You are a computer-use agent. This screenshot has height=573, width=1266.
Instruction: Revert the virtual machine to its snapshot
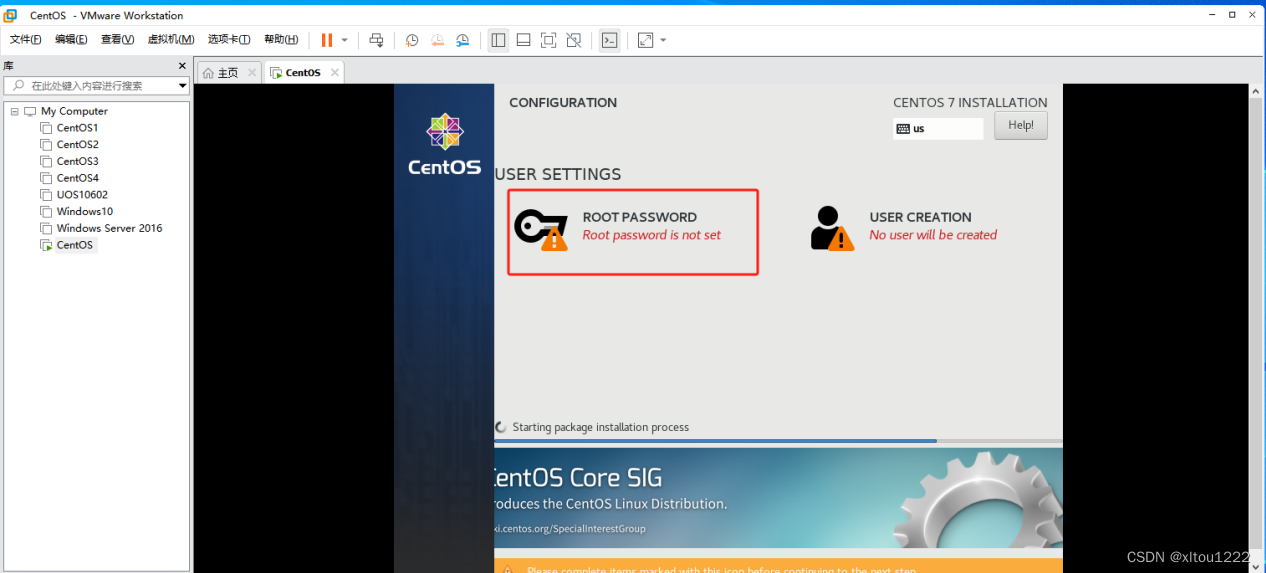click(x=437, y=40)
